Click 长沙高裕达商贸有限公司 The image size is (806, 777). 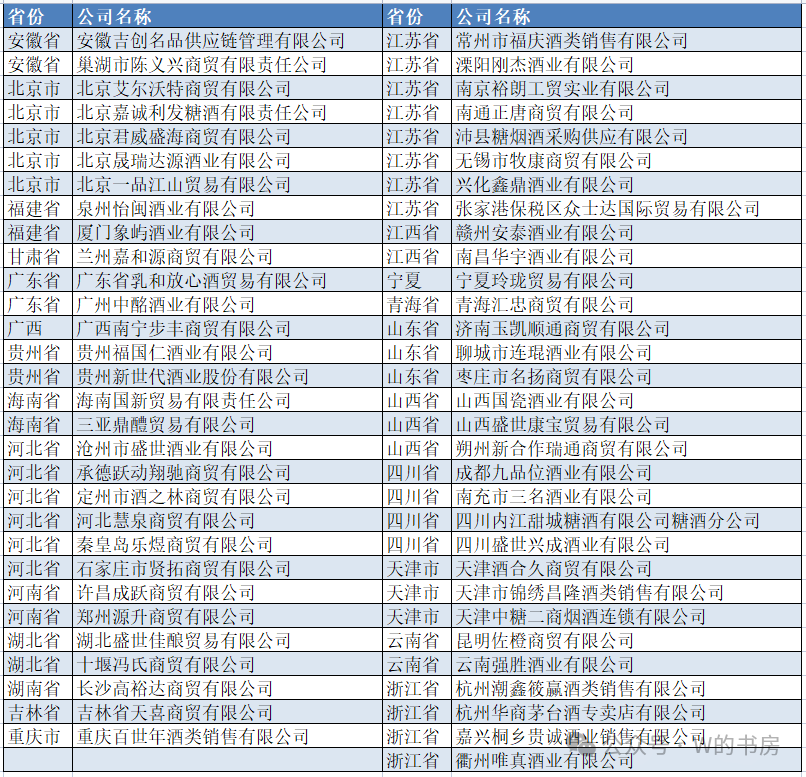click(x=227, y=688)
